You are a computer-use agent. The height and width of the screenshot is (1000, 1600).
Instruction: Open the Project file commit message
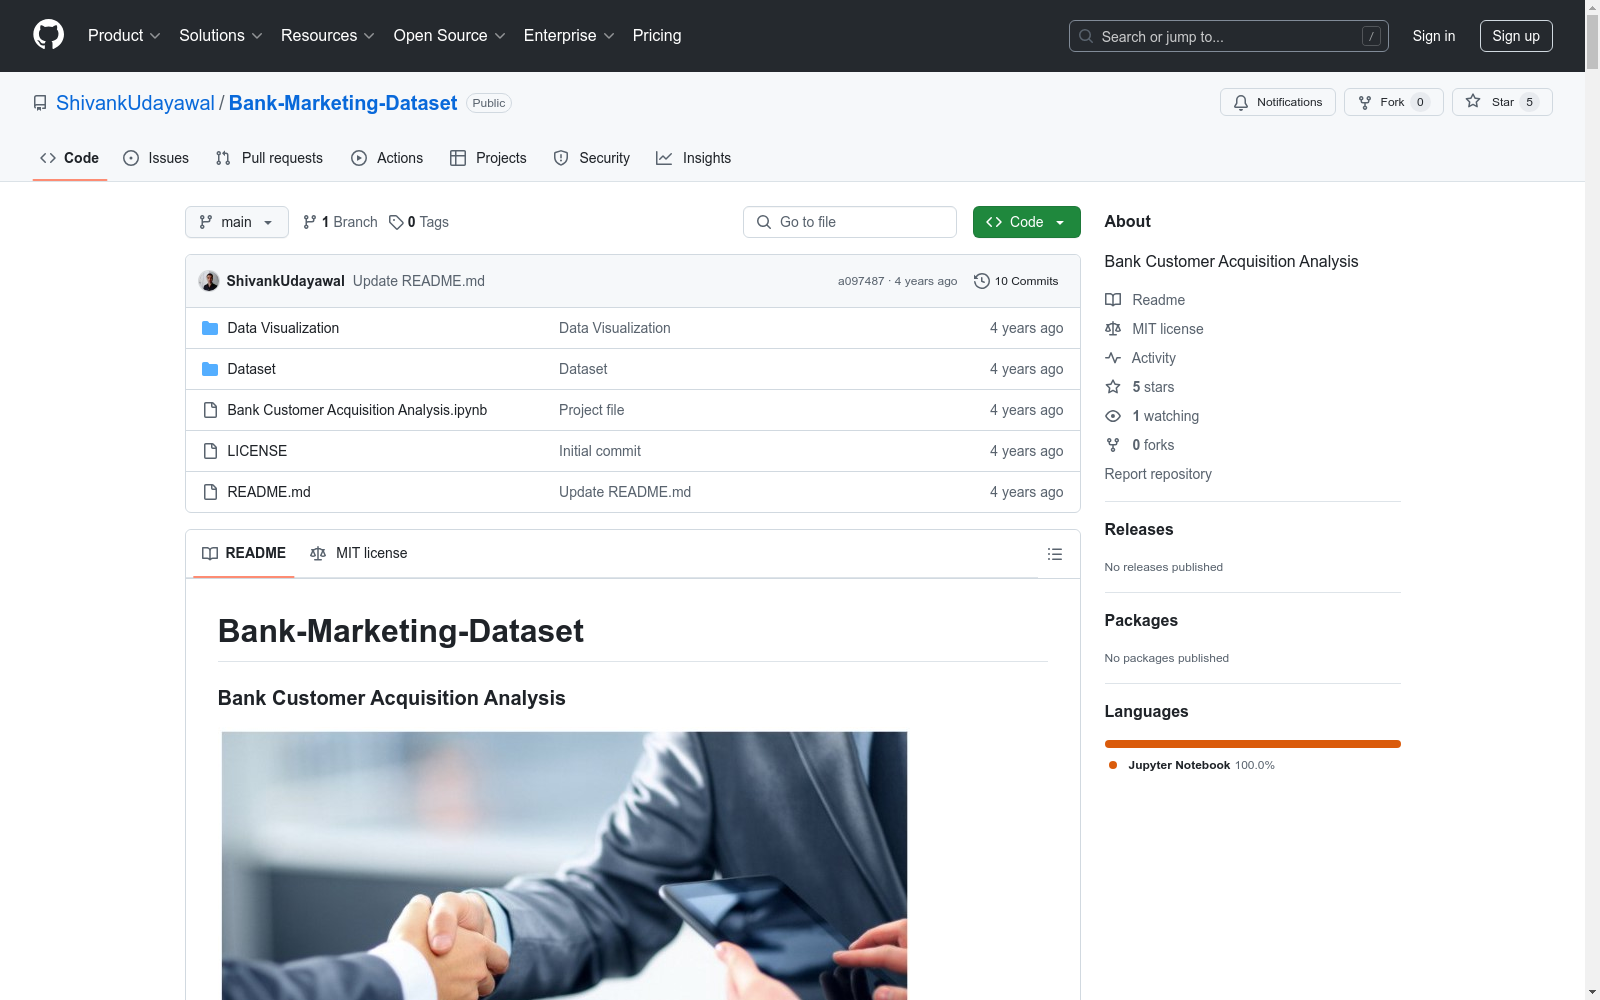592,410
